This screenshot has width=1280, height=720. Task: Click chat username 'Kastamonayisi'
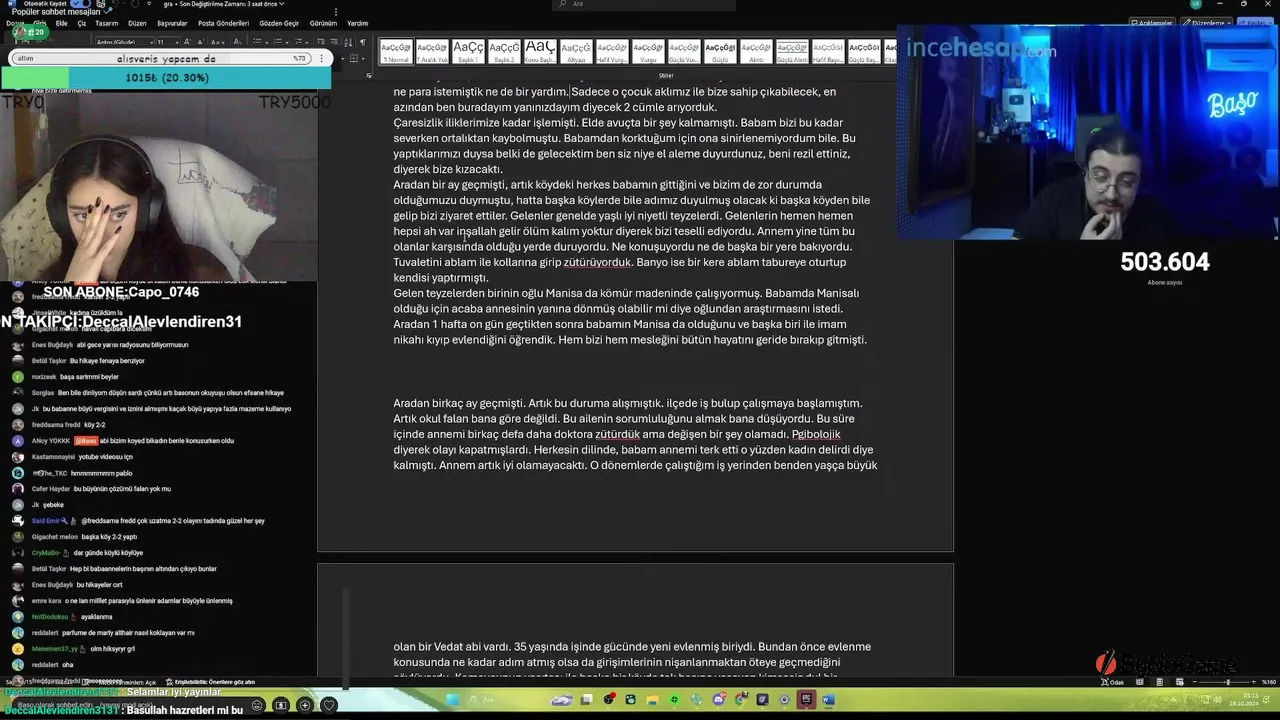point(52,457)
